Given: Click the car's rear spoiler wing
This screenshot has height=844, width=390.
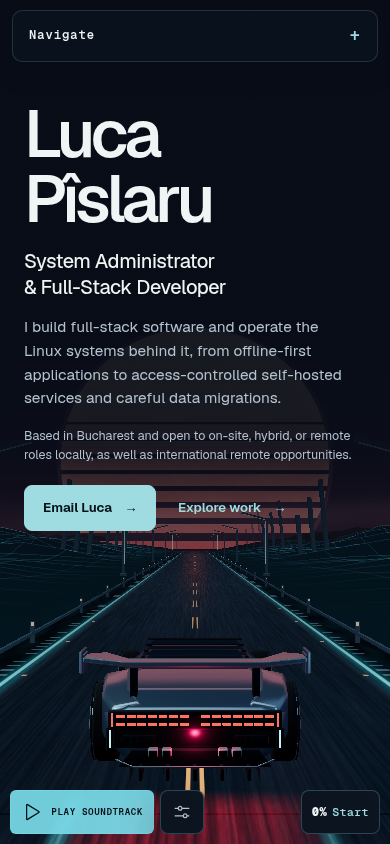Looking at the screenshot, I should (195, 658).
